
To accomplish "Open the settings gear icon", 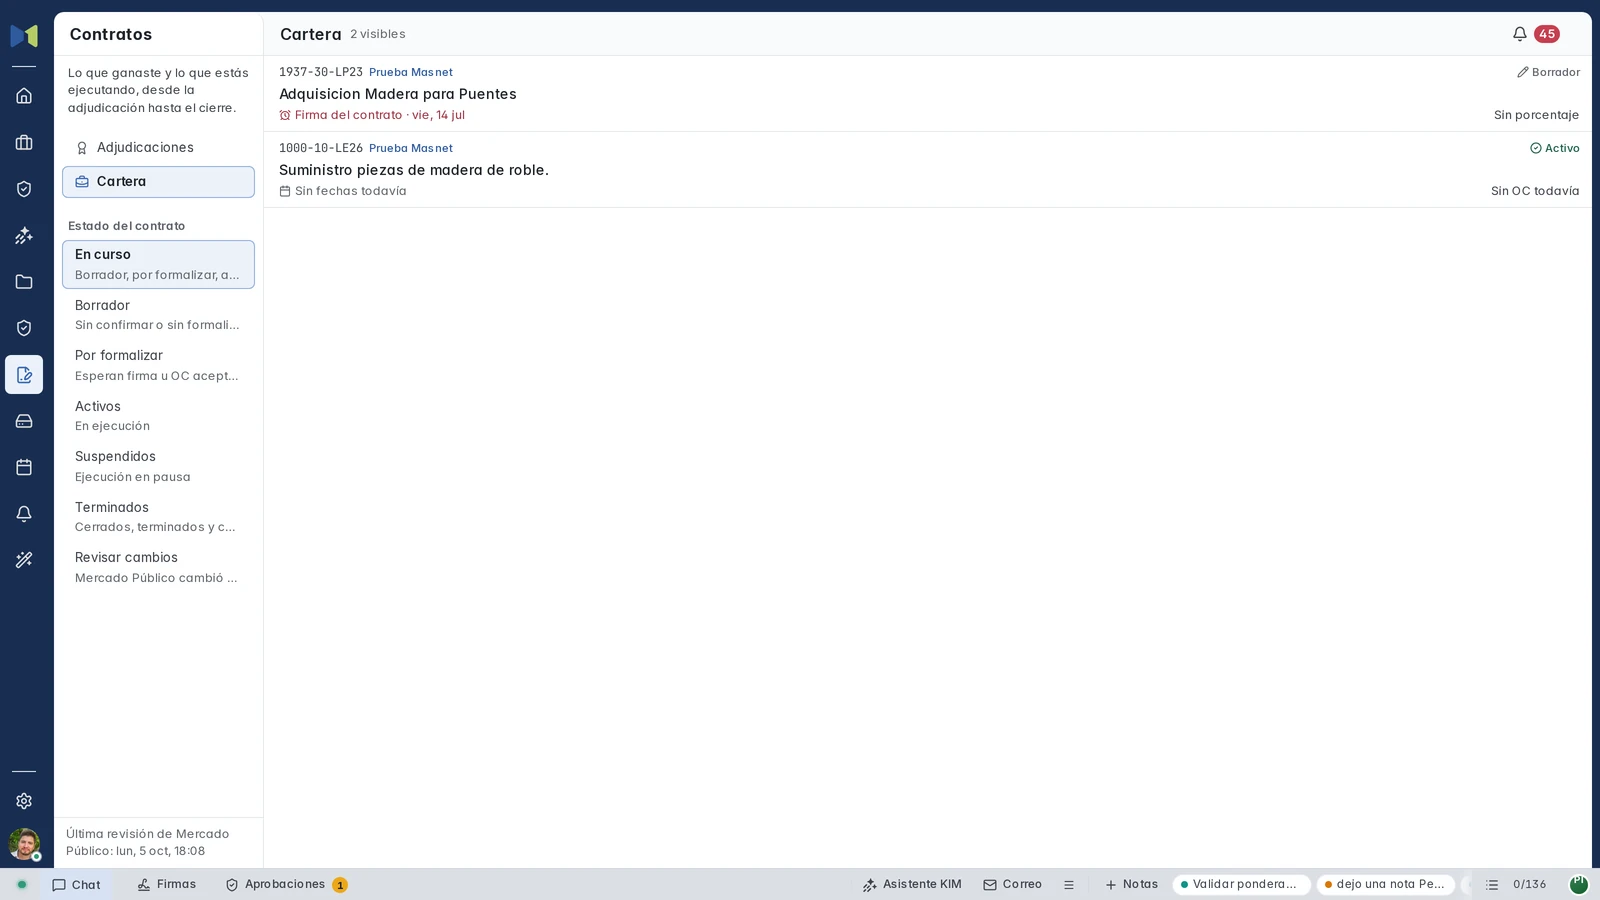I will click(x=24, y=801).
